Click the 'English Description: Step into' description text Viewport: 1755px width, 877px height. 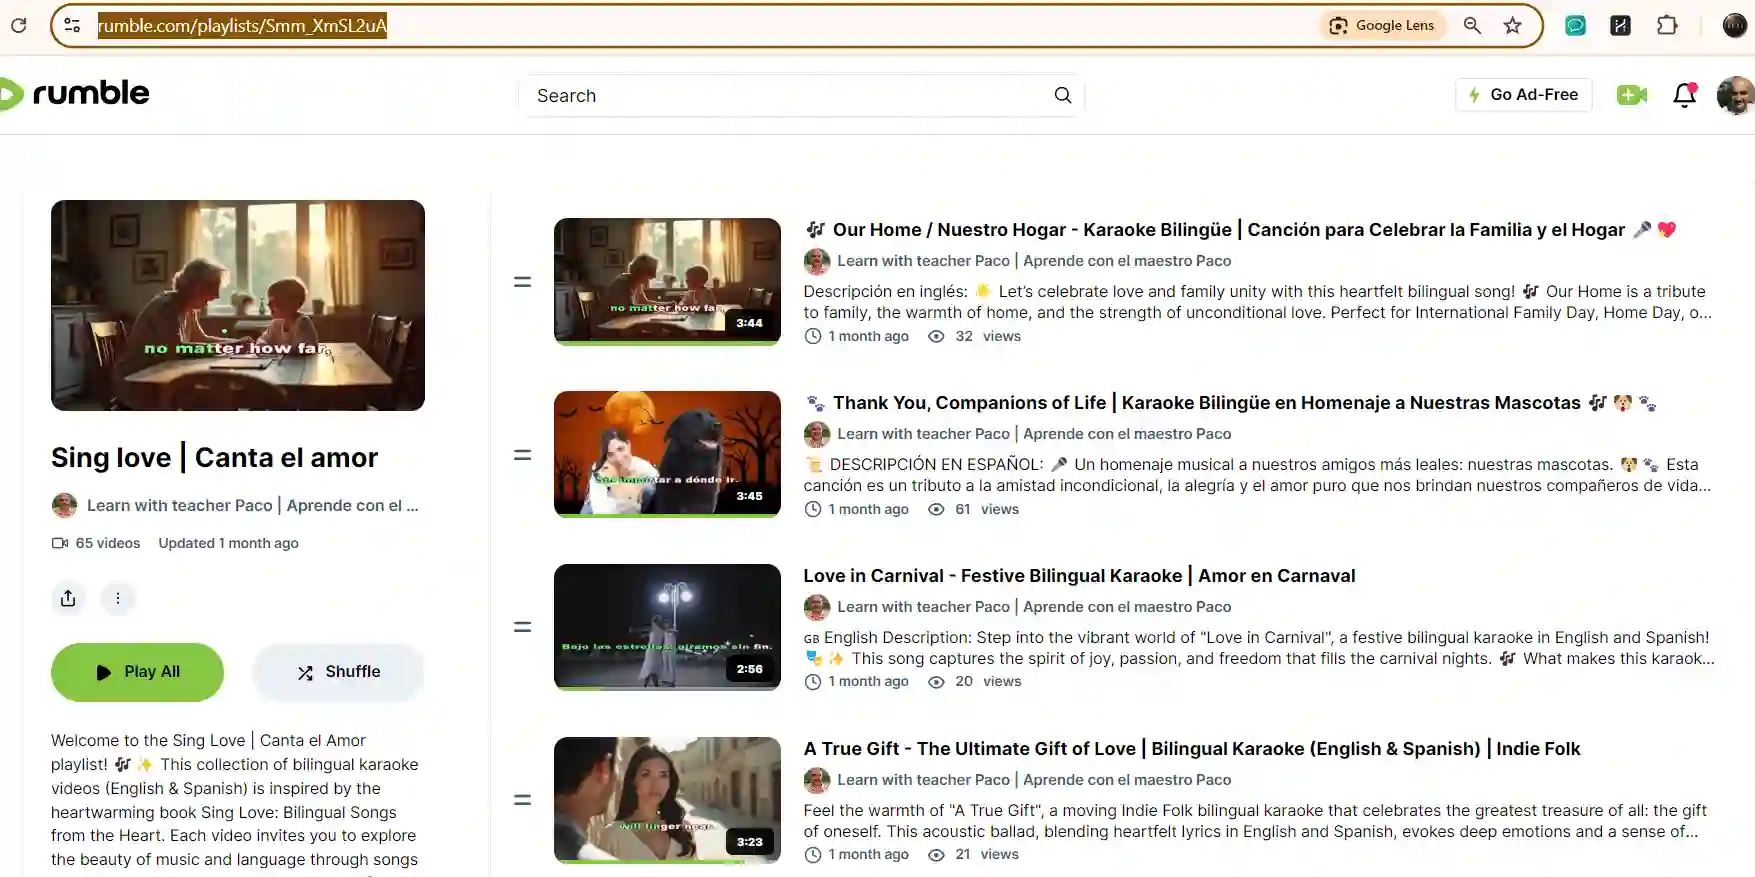click(1259, 648)
